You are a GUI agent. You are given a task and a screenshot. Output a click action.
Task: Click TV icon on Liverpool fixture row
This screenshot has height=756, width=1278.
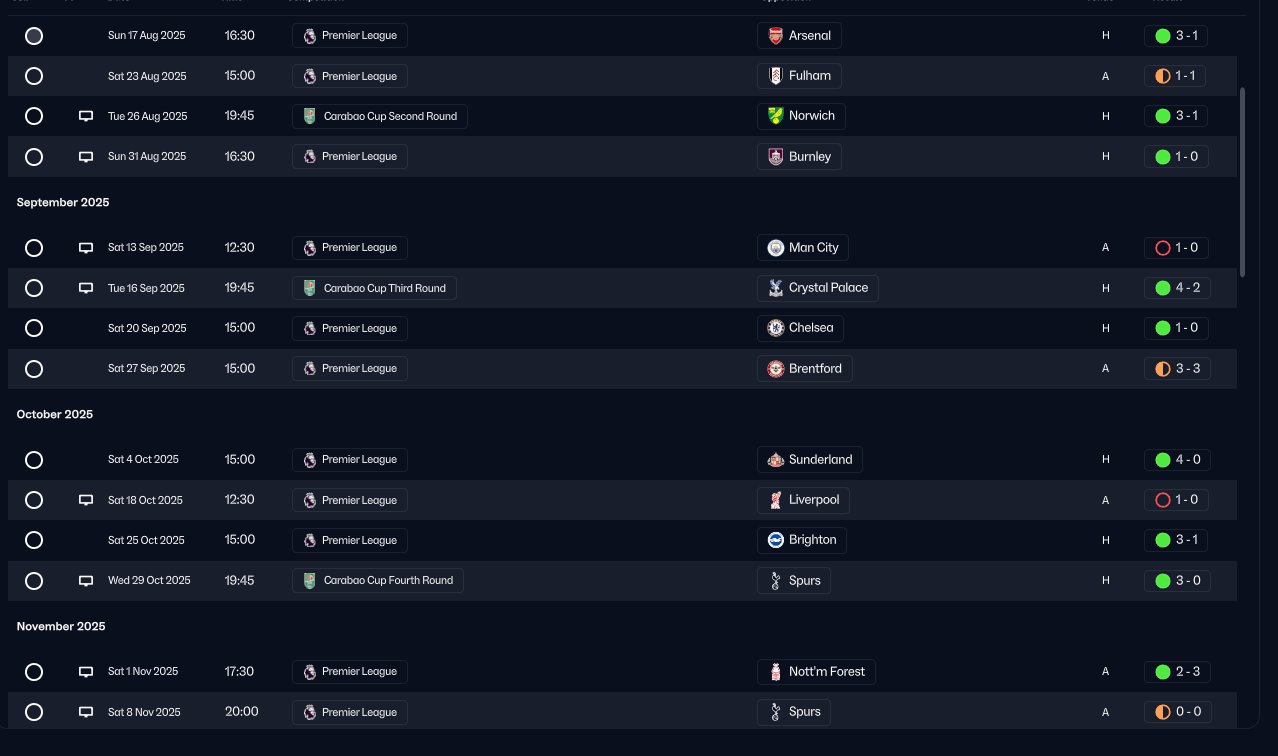click(86, 500)
